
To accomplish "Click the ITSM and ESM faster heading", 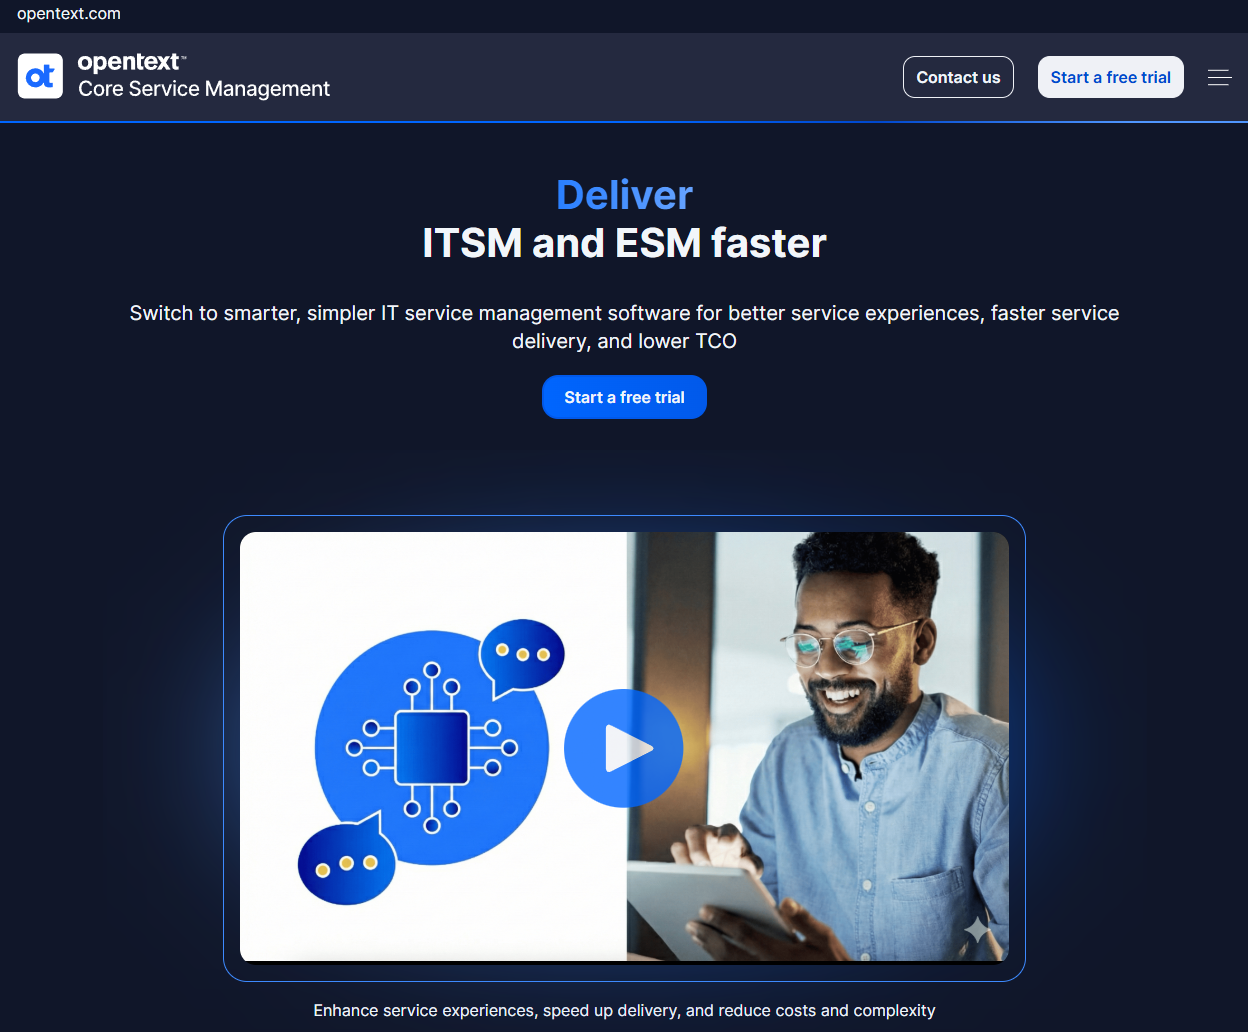I will click(624, 242).
